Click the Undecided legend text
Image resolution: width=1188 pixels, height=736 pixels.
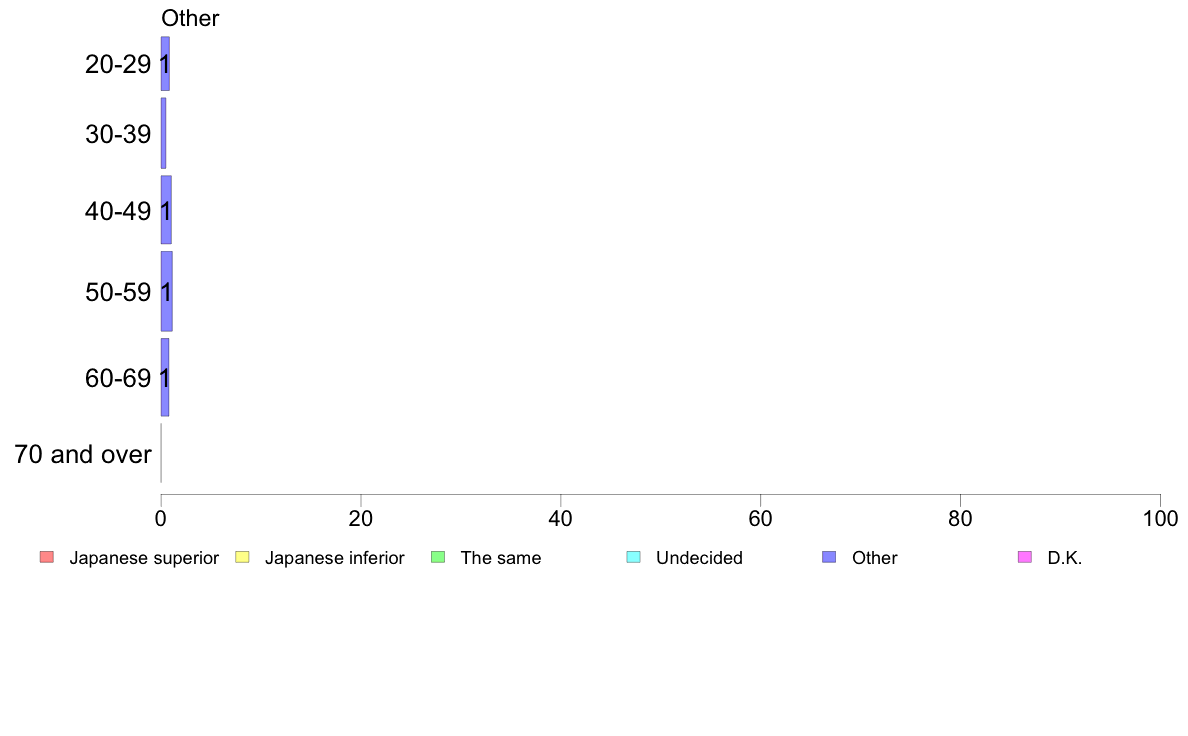pyautogui.click(x=699, y=558)
